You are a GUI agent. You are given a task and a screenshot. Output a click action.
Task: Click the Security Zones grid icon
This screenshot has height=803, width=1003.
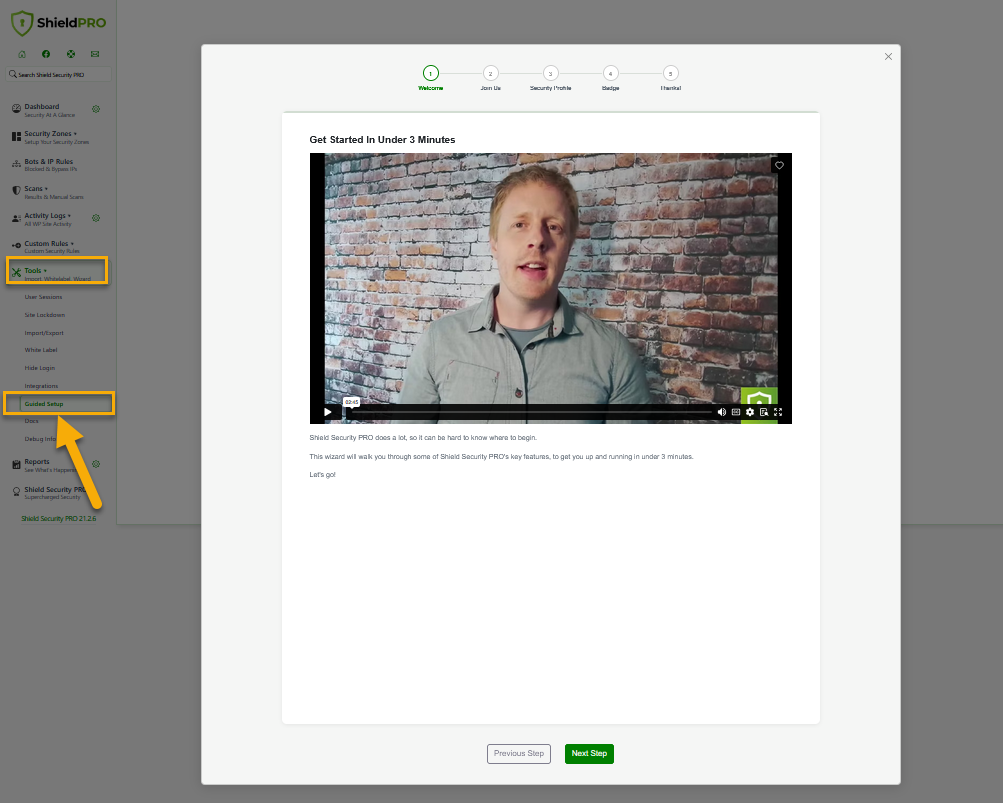click(x=17, y=136)
